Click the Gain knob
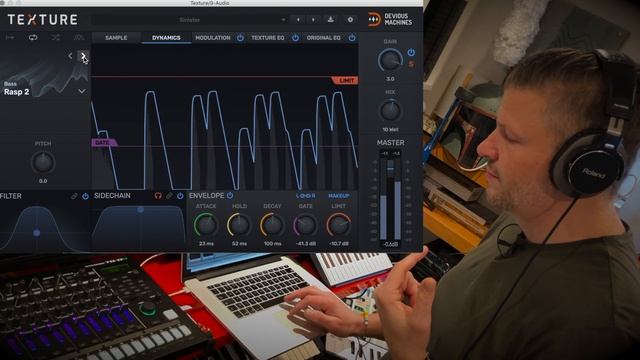 click(x=390, y=60)
